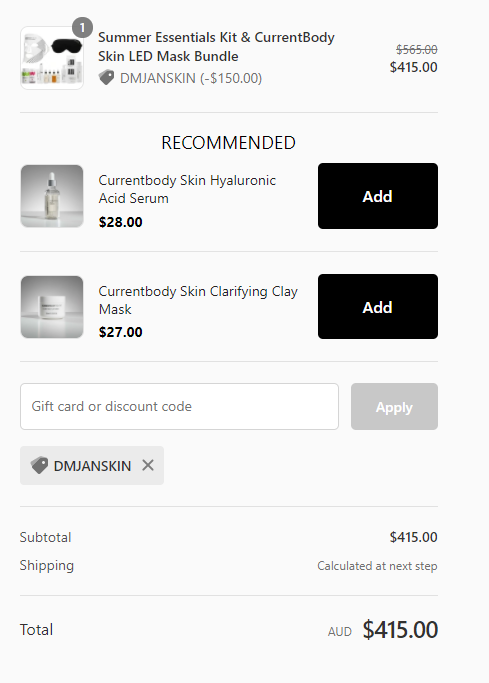
Task: Remove the DMJANSKIN discount code
Action: click(x=148, y=465)
